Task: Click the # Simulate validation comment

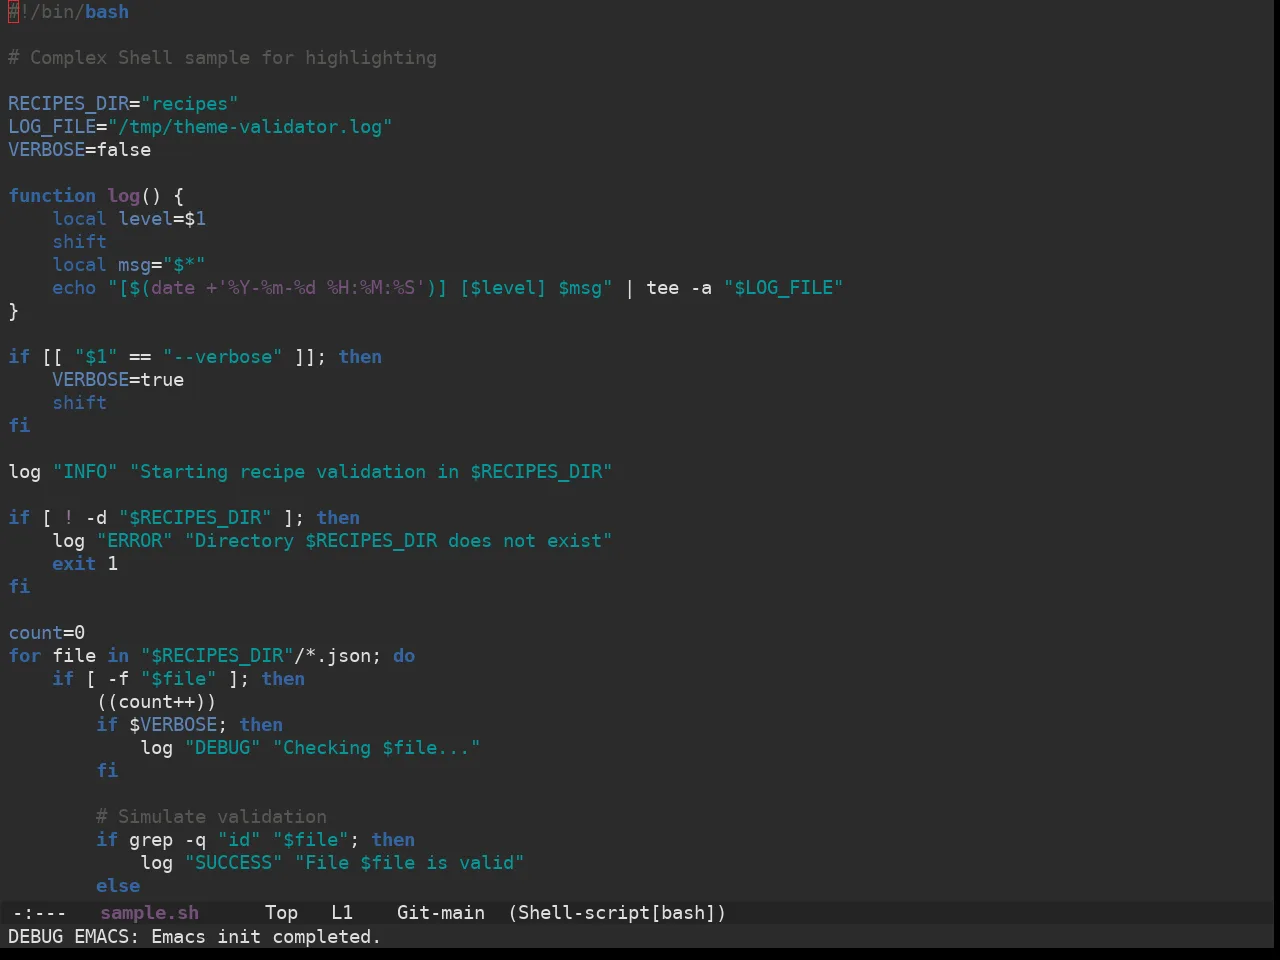Action: [x=211, y=817]
